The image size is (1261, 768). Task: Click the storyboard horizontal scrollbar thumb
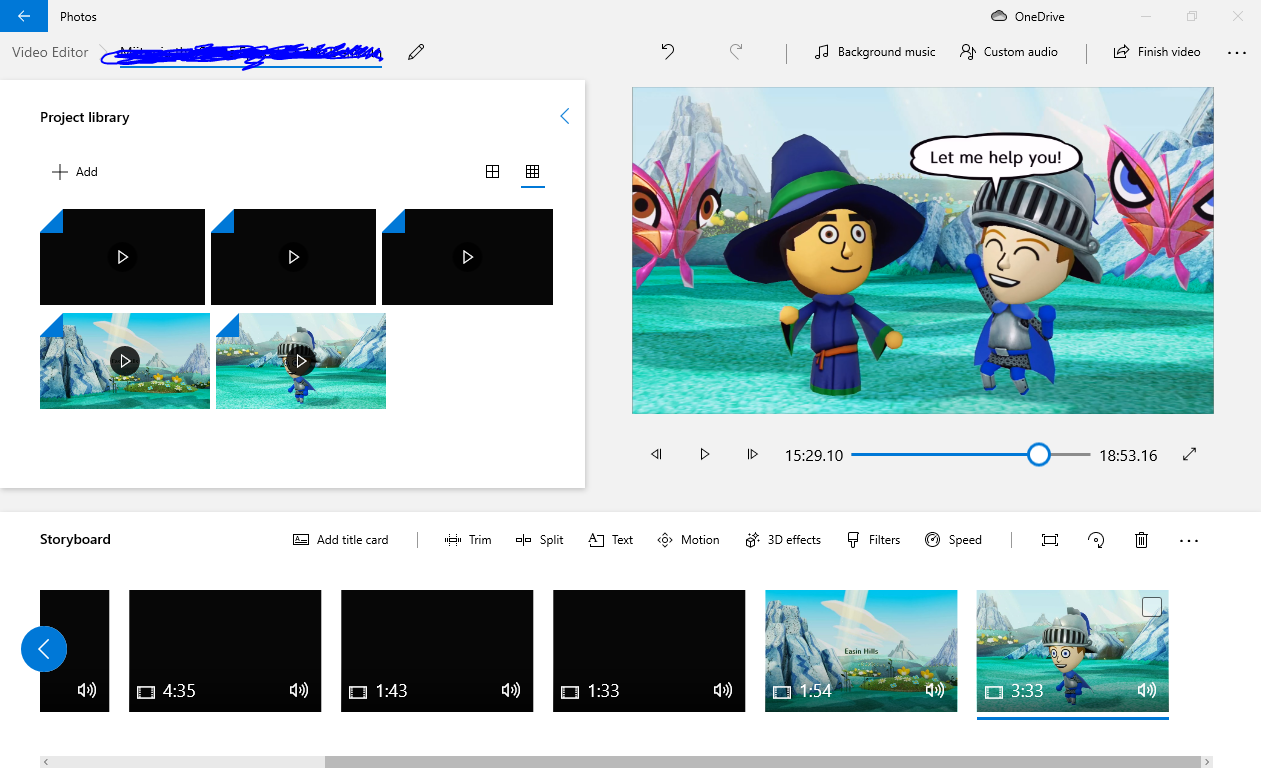click(x=761, y=762)
